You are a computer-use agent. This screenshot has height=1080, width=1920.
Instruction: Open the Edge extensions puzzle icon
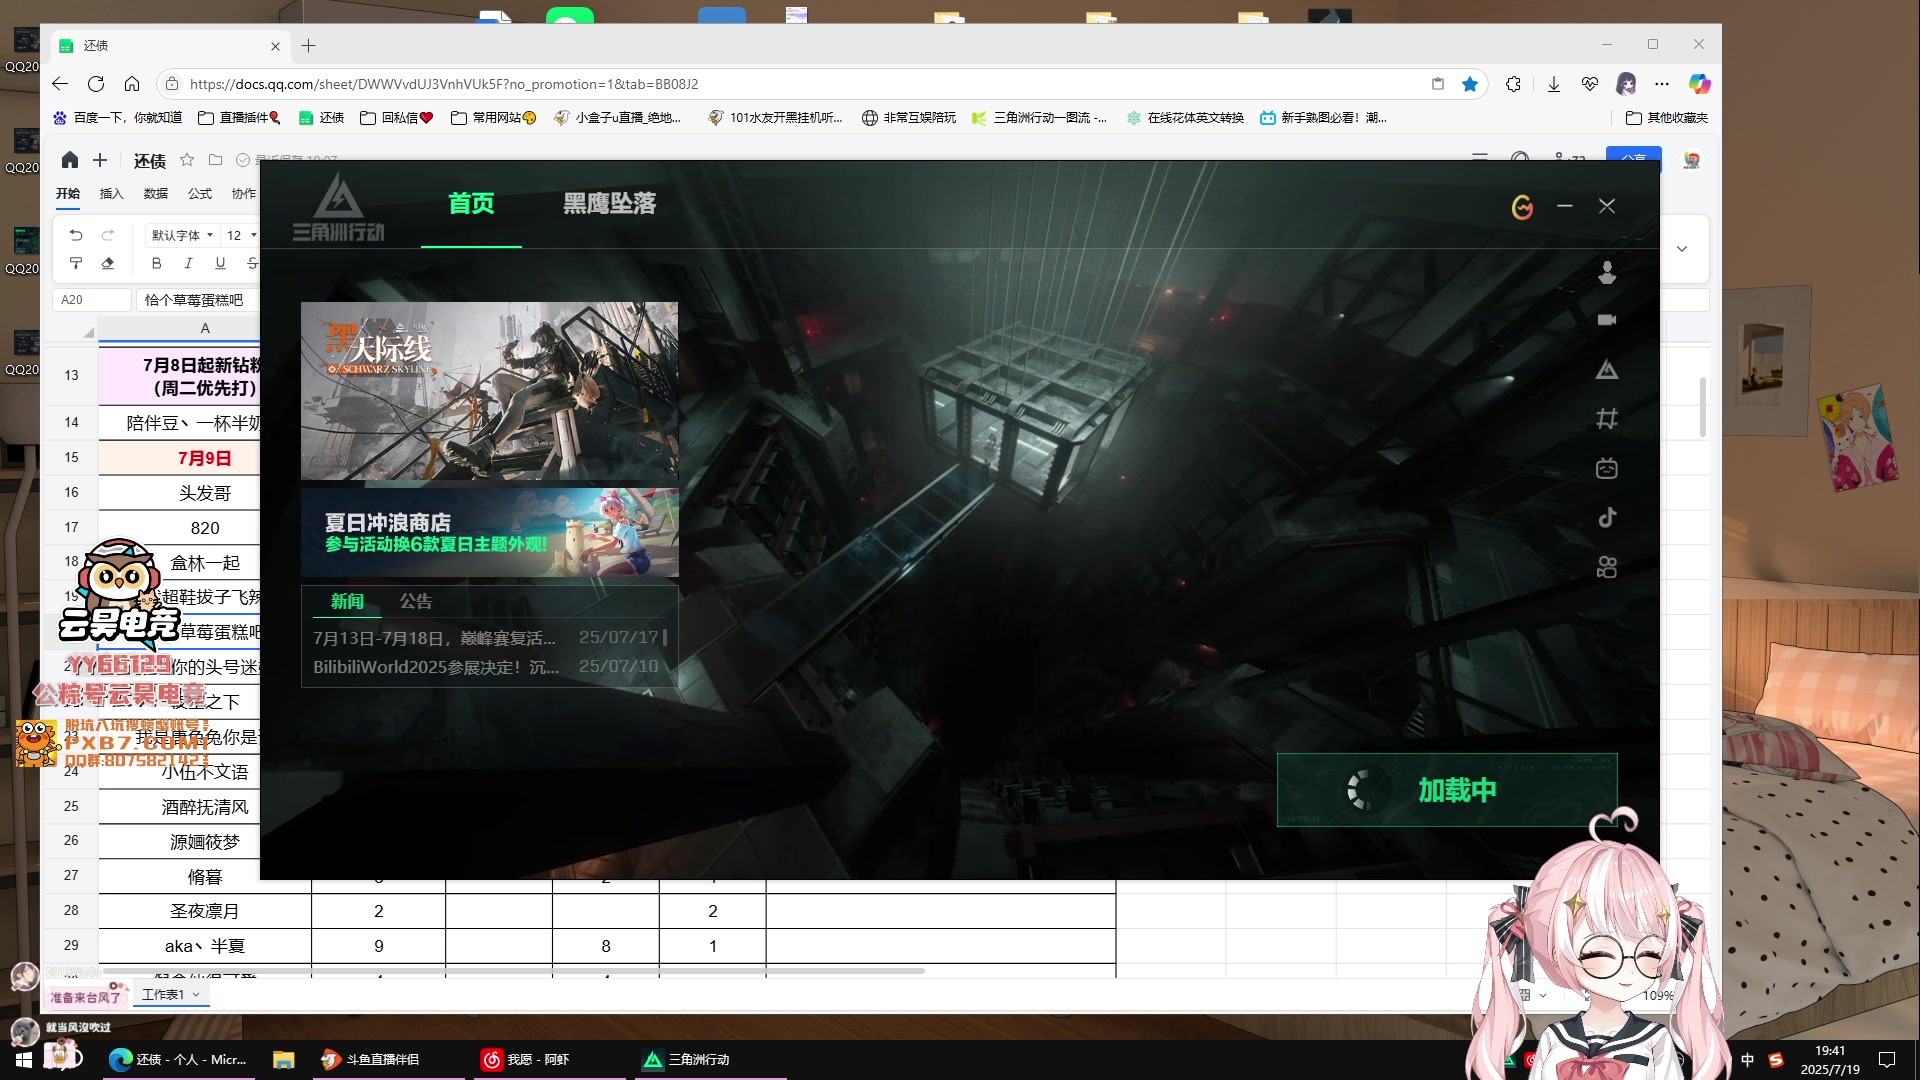click(x=1513, y=84)
